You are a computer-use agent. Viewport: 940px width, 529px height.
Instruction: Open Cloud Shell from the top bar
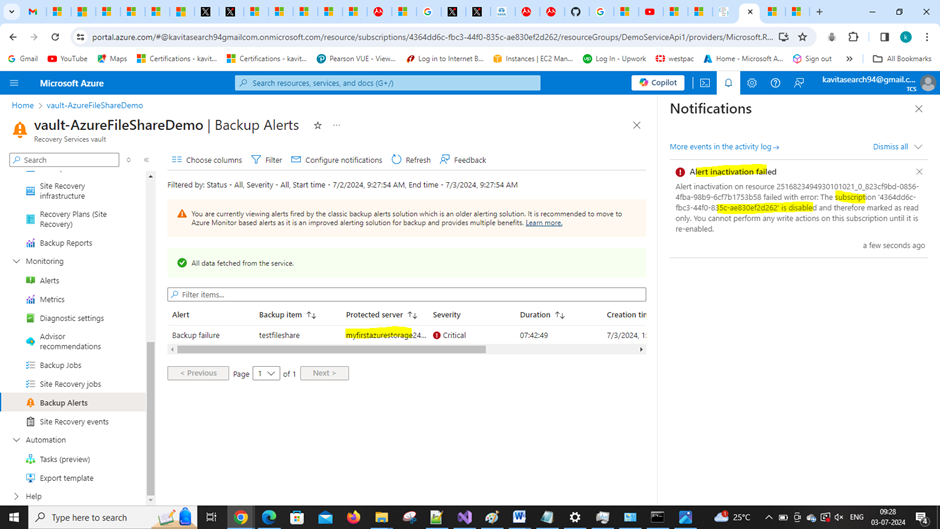coord(705,83)
